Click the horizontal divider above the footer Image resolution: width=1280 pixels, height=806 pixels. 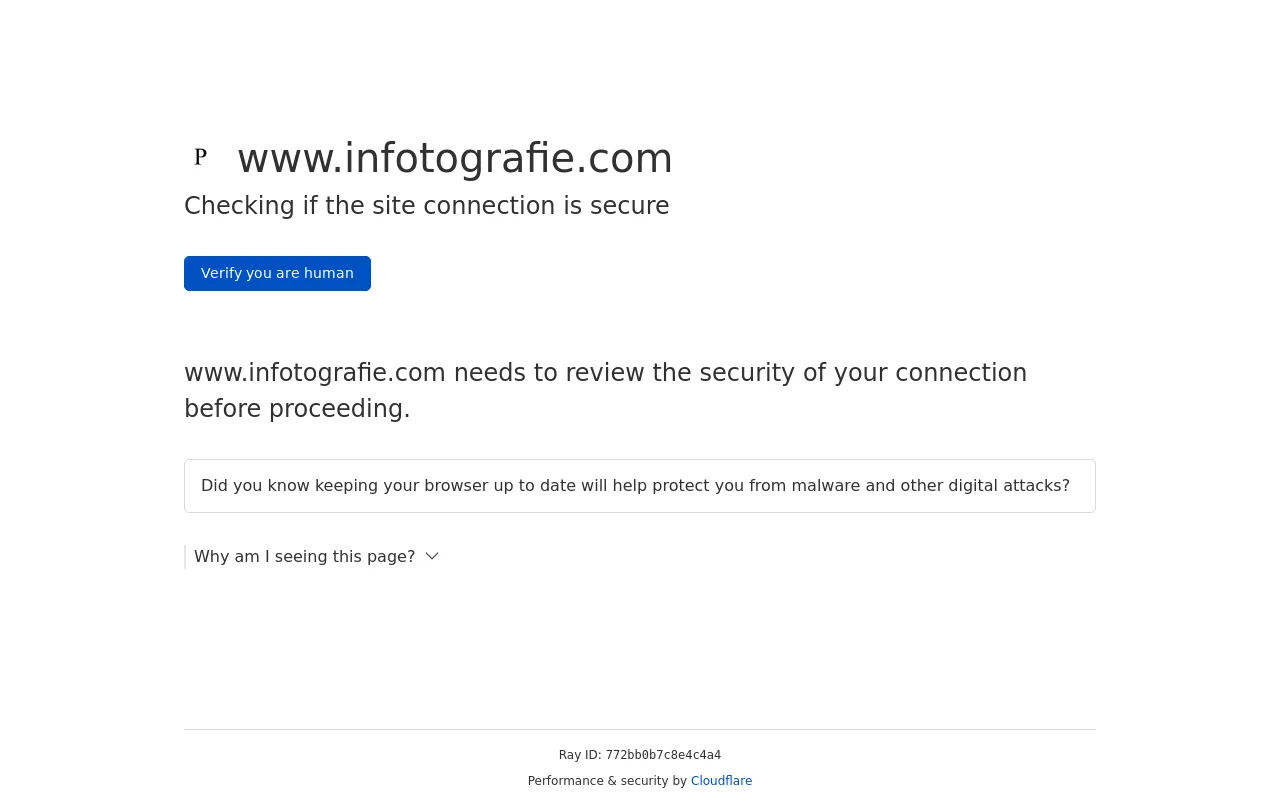[x=640, y=729]
